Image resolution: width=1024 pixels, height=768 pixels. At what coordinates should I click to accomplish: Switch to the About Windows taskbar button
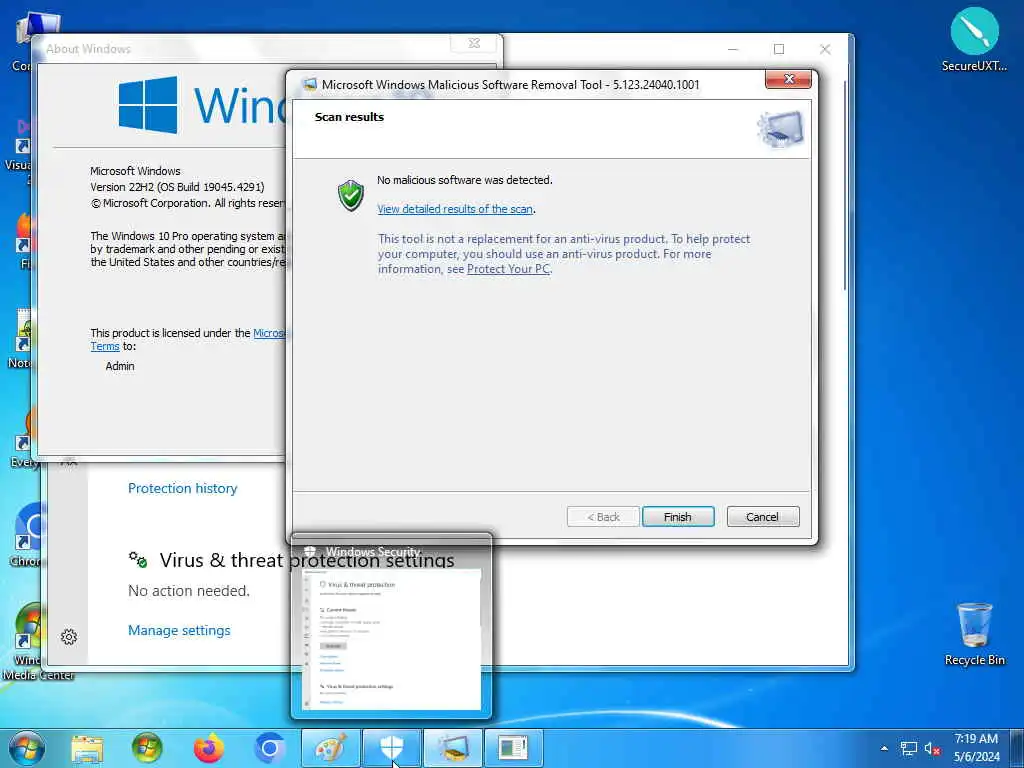(x=513, y=748)
